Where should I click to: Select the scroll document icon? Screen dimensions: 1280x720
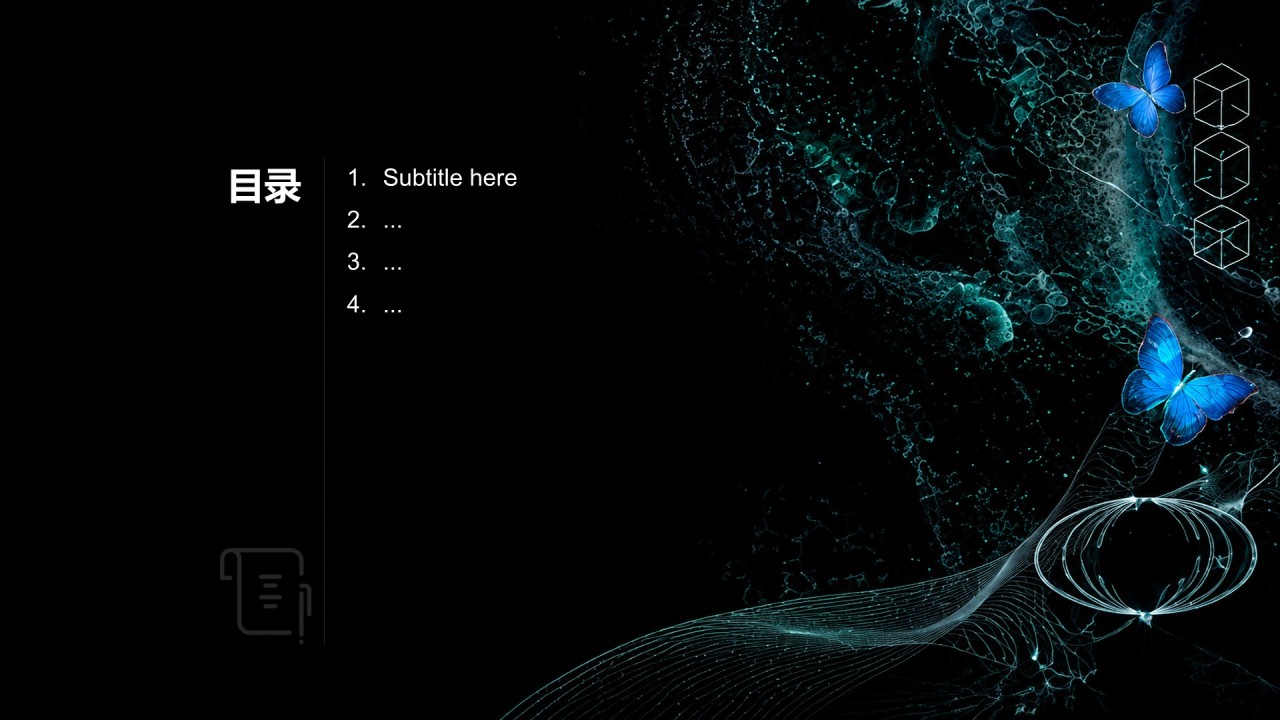tap(266, 595)
